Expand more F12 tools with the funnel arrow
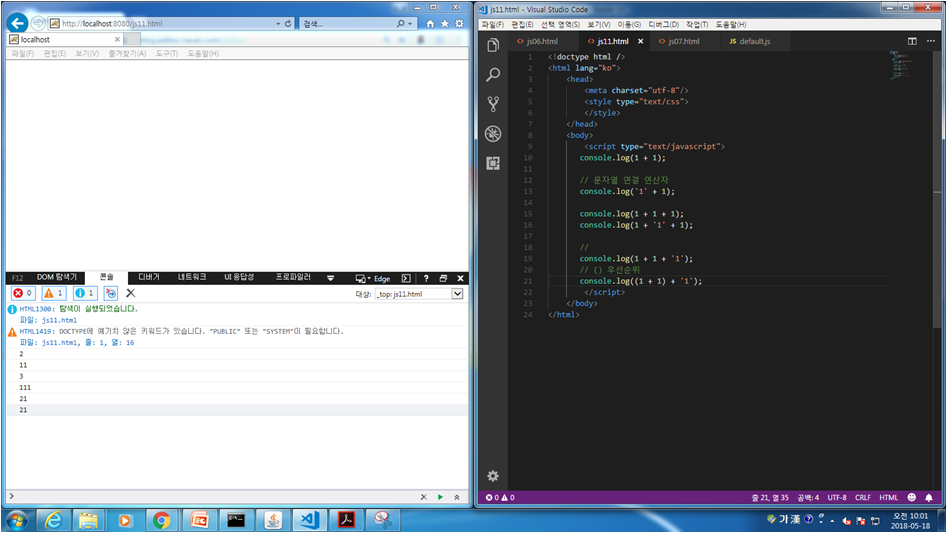 coord(330,278)
